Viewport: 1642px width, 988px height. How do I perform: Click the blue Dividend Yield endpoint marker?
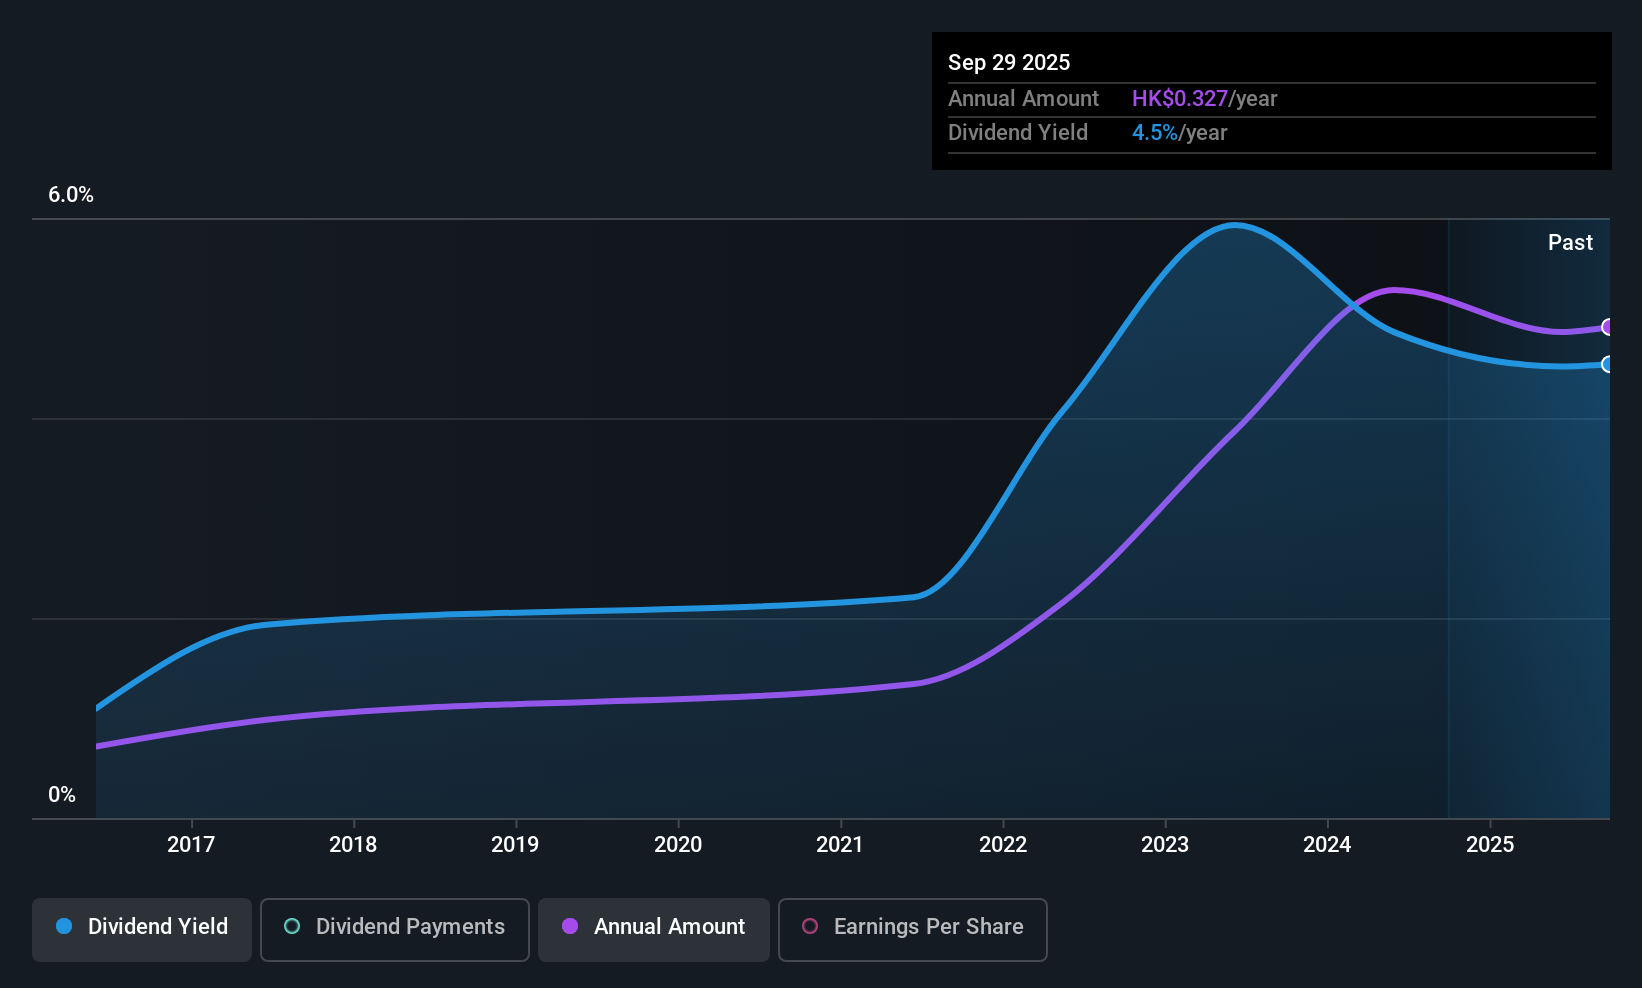point(1607,364)
